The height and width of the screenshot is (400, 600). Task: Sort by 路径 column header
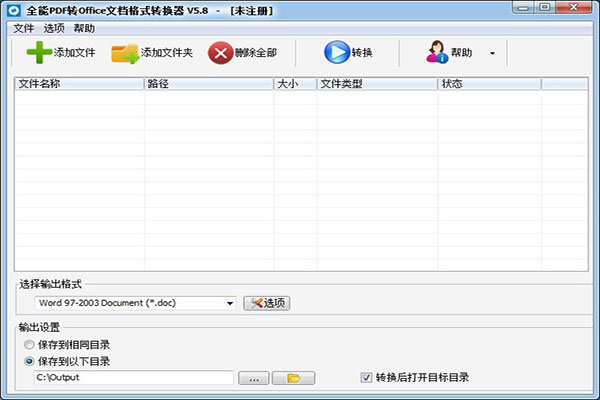(x=209, y=84)
